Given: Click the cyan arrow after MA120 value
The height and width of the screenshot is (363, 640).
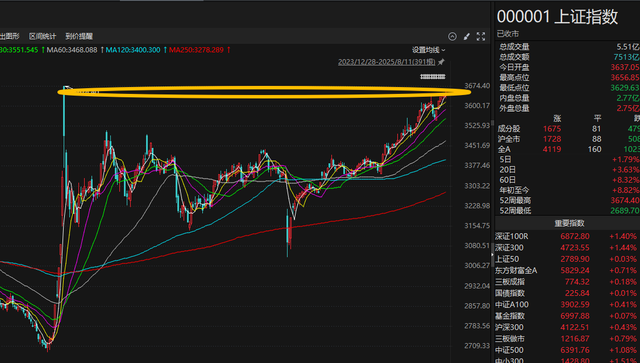Looking at the screenshot, I should [x=165, y=50].
